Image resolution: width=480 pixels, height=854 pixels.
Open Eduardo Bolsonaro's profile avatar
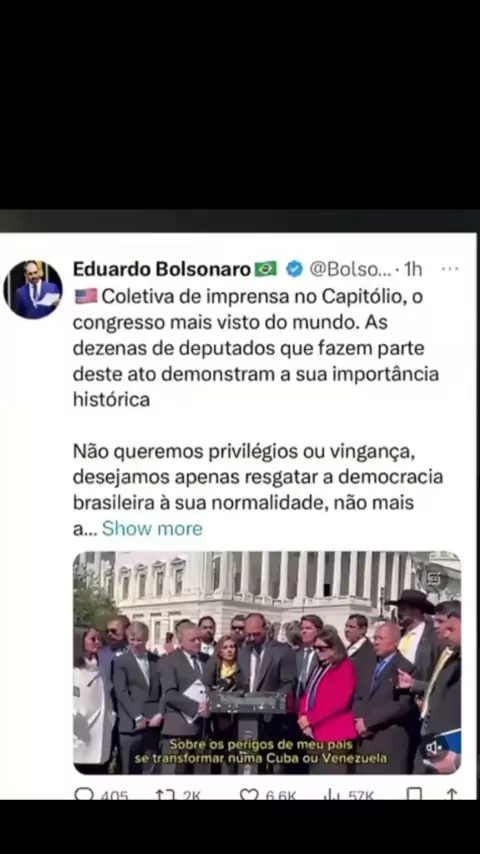tap(33, 290)
